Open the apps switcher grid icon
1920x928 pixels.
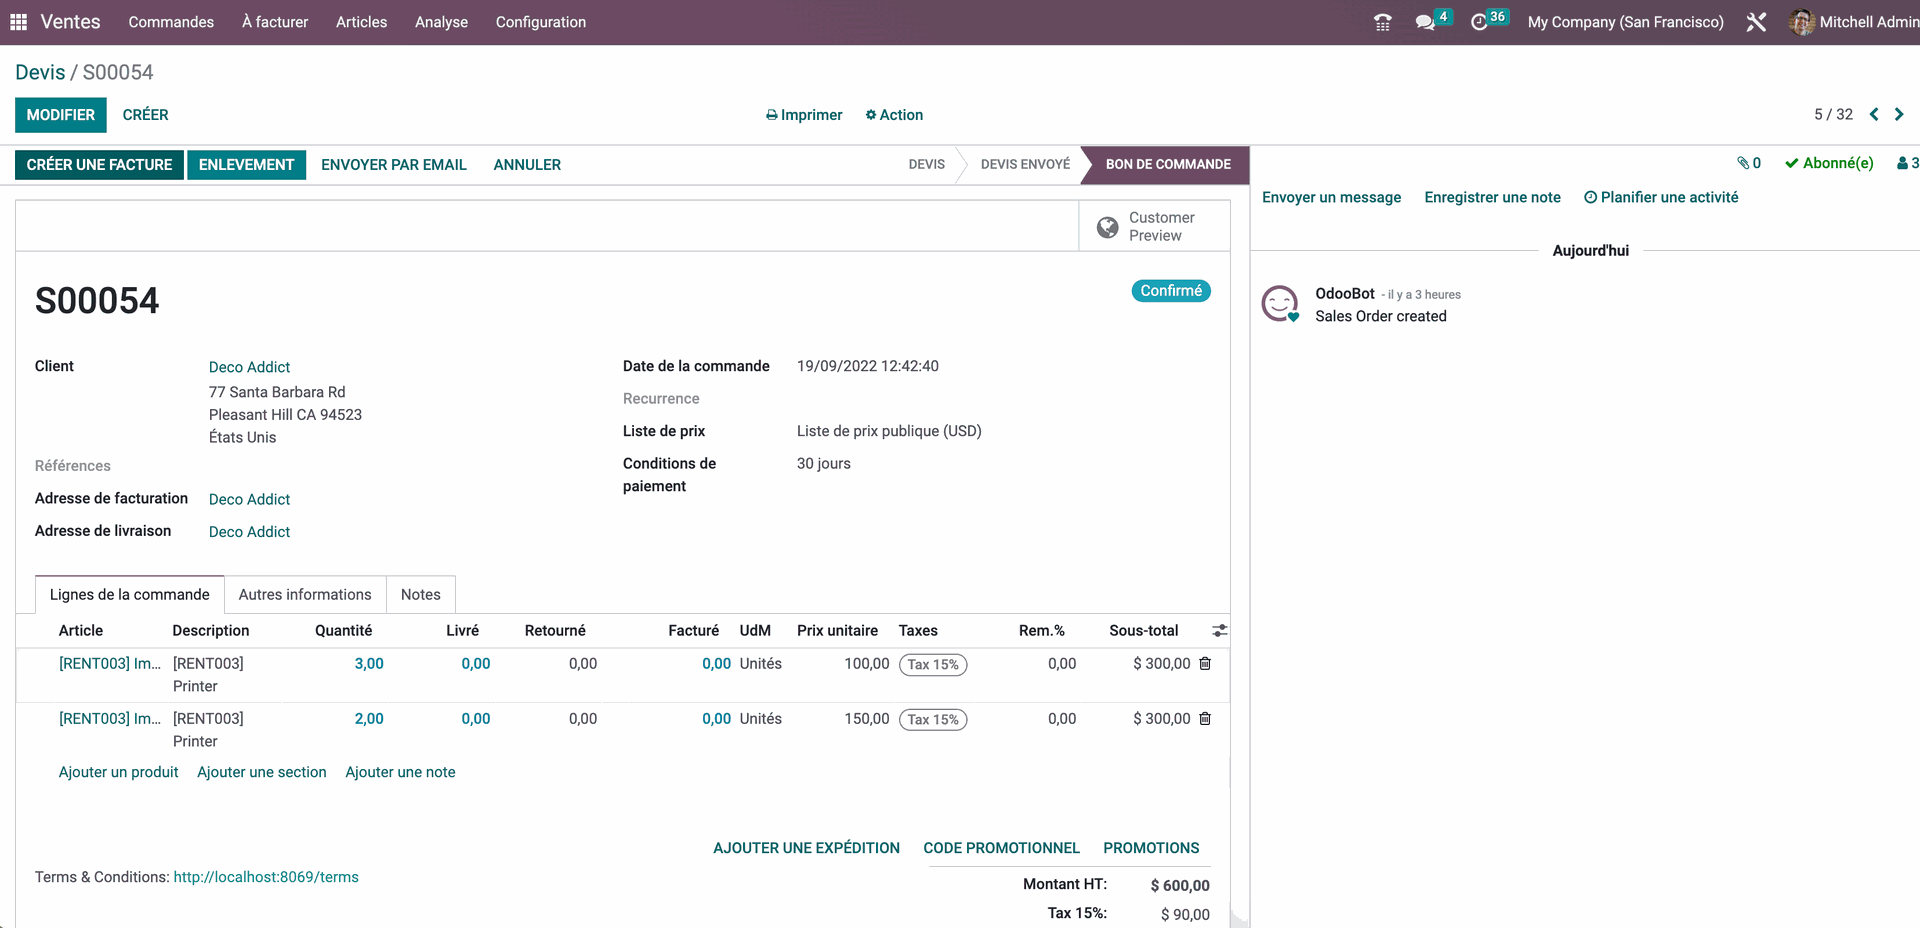click(17, 22)
